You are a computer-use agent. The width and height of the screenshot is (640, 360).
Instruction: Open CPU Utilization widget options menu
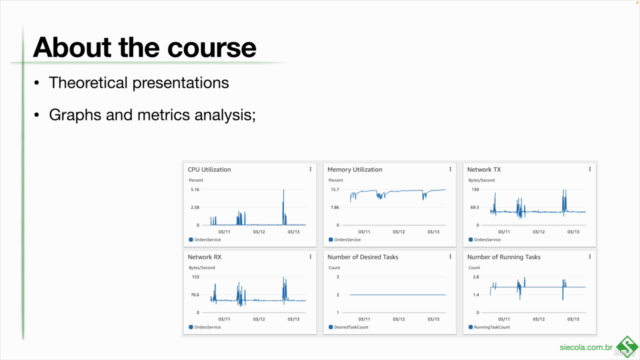click(310, 169)
